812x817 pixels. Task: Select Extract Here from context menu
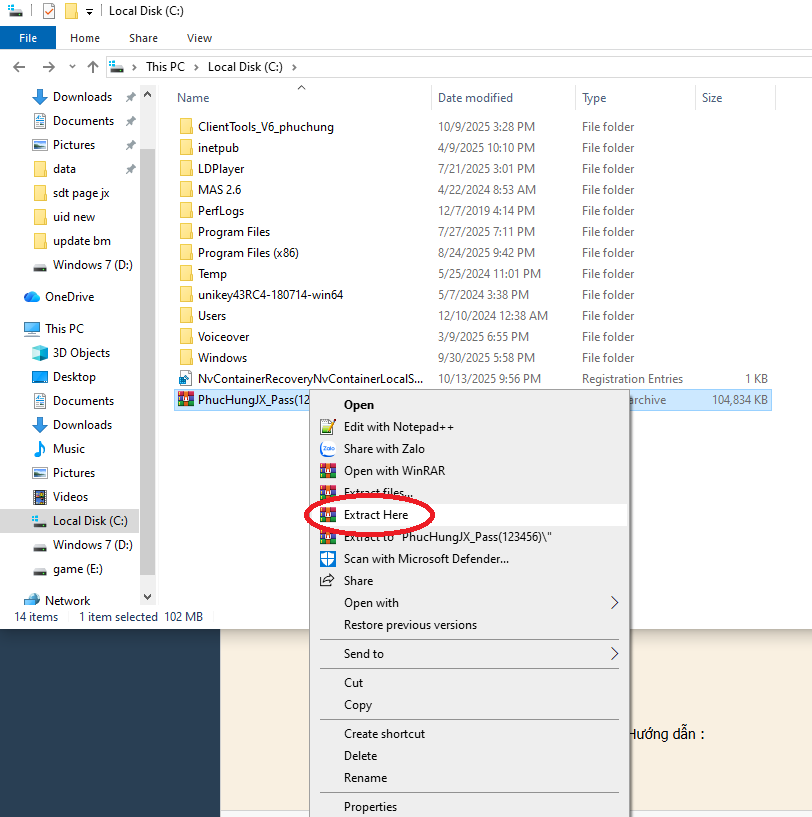point(376,515)
